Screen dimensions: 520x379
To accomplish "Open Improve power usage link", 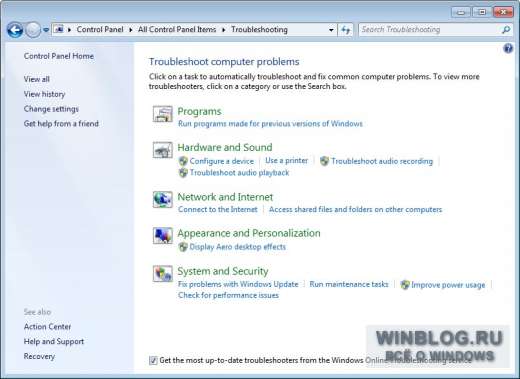I will tap(448, 285).
